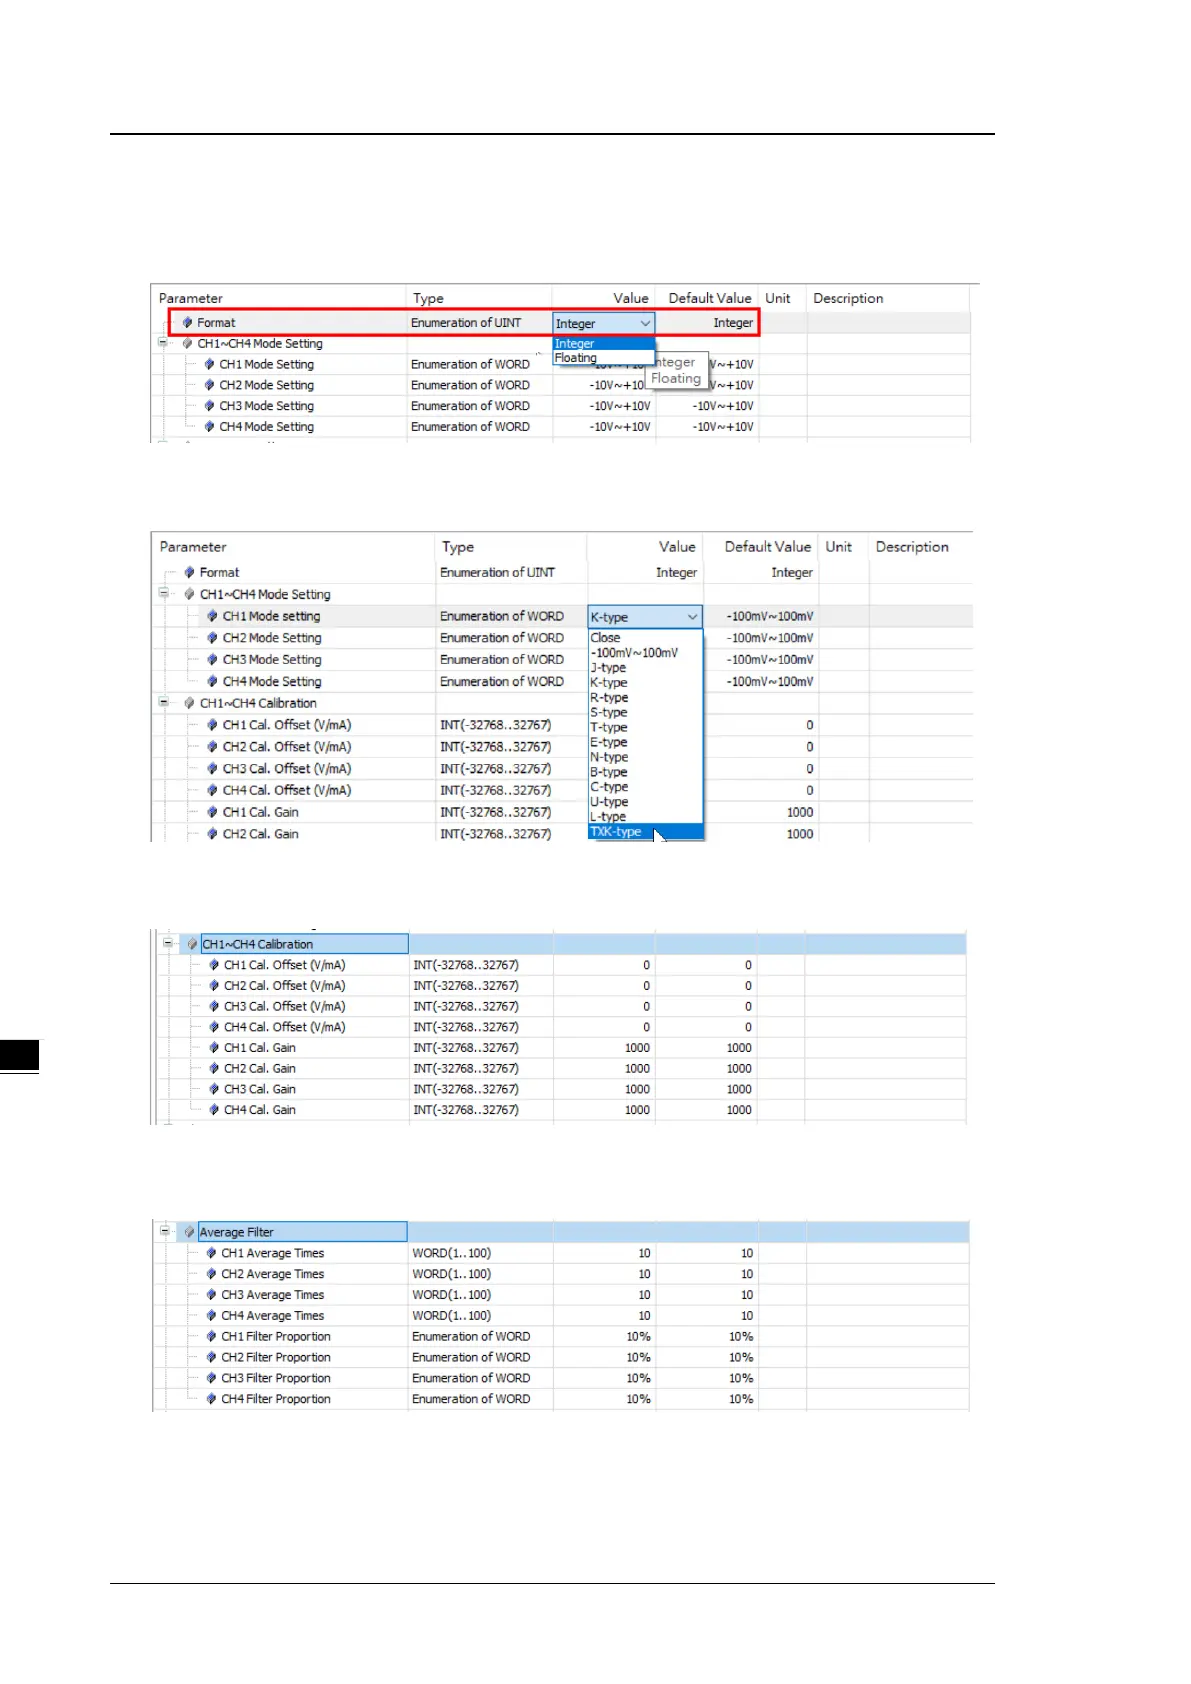This screenshot has height=1684, width=1191.
Task: Click the Default Value header in first table
Action: point(710,298)
